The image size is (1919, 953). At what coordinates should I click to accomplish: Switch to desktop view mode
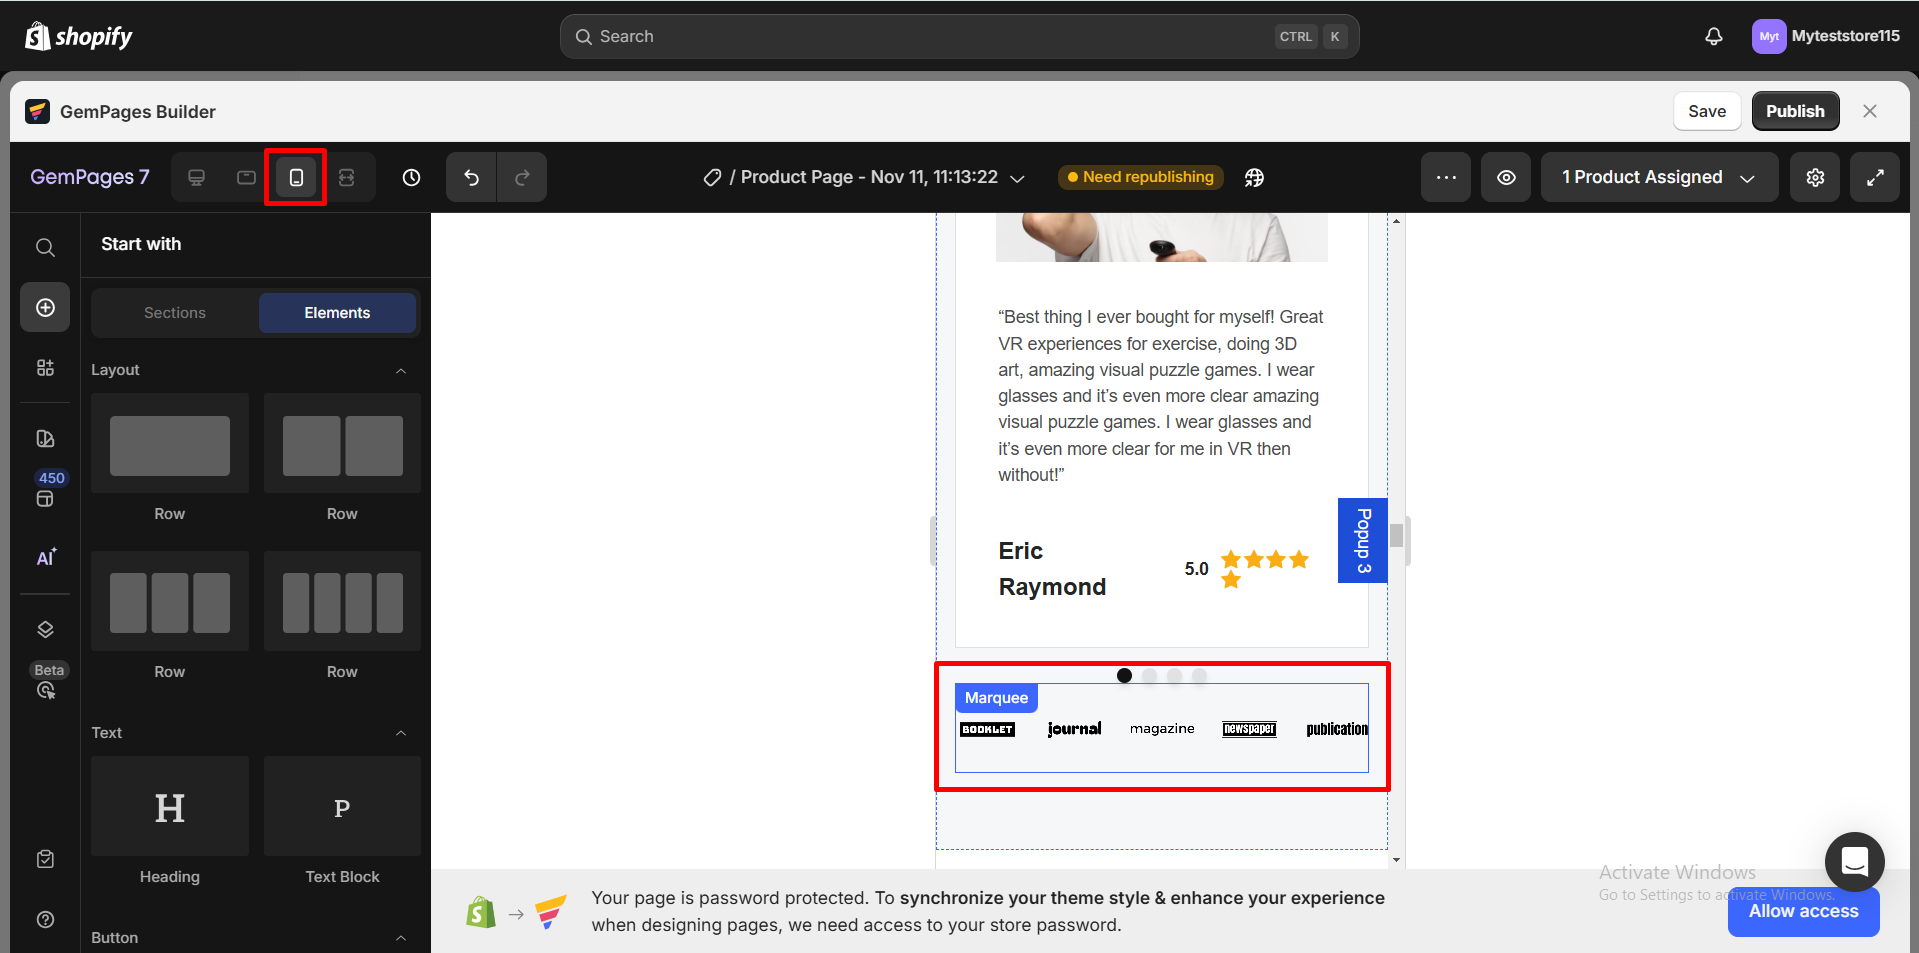(x=196, y=177)
